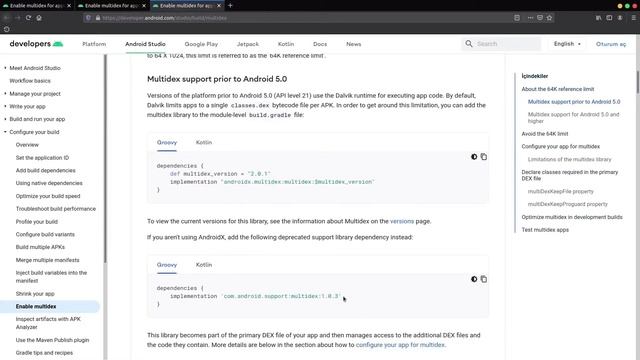Toggle dark theme on first code block
The image size is (640, 360).
pyautogui.click(x=474, y=157)
